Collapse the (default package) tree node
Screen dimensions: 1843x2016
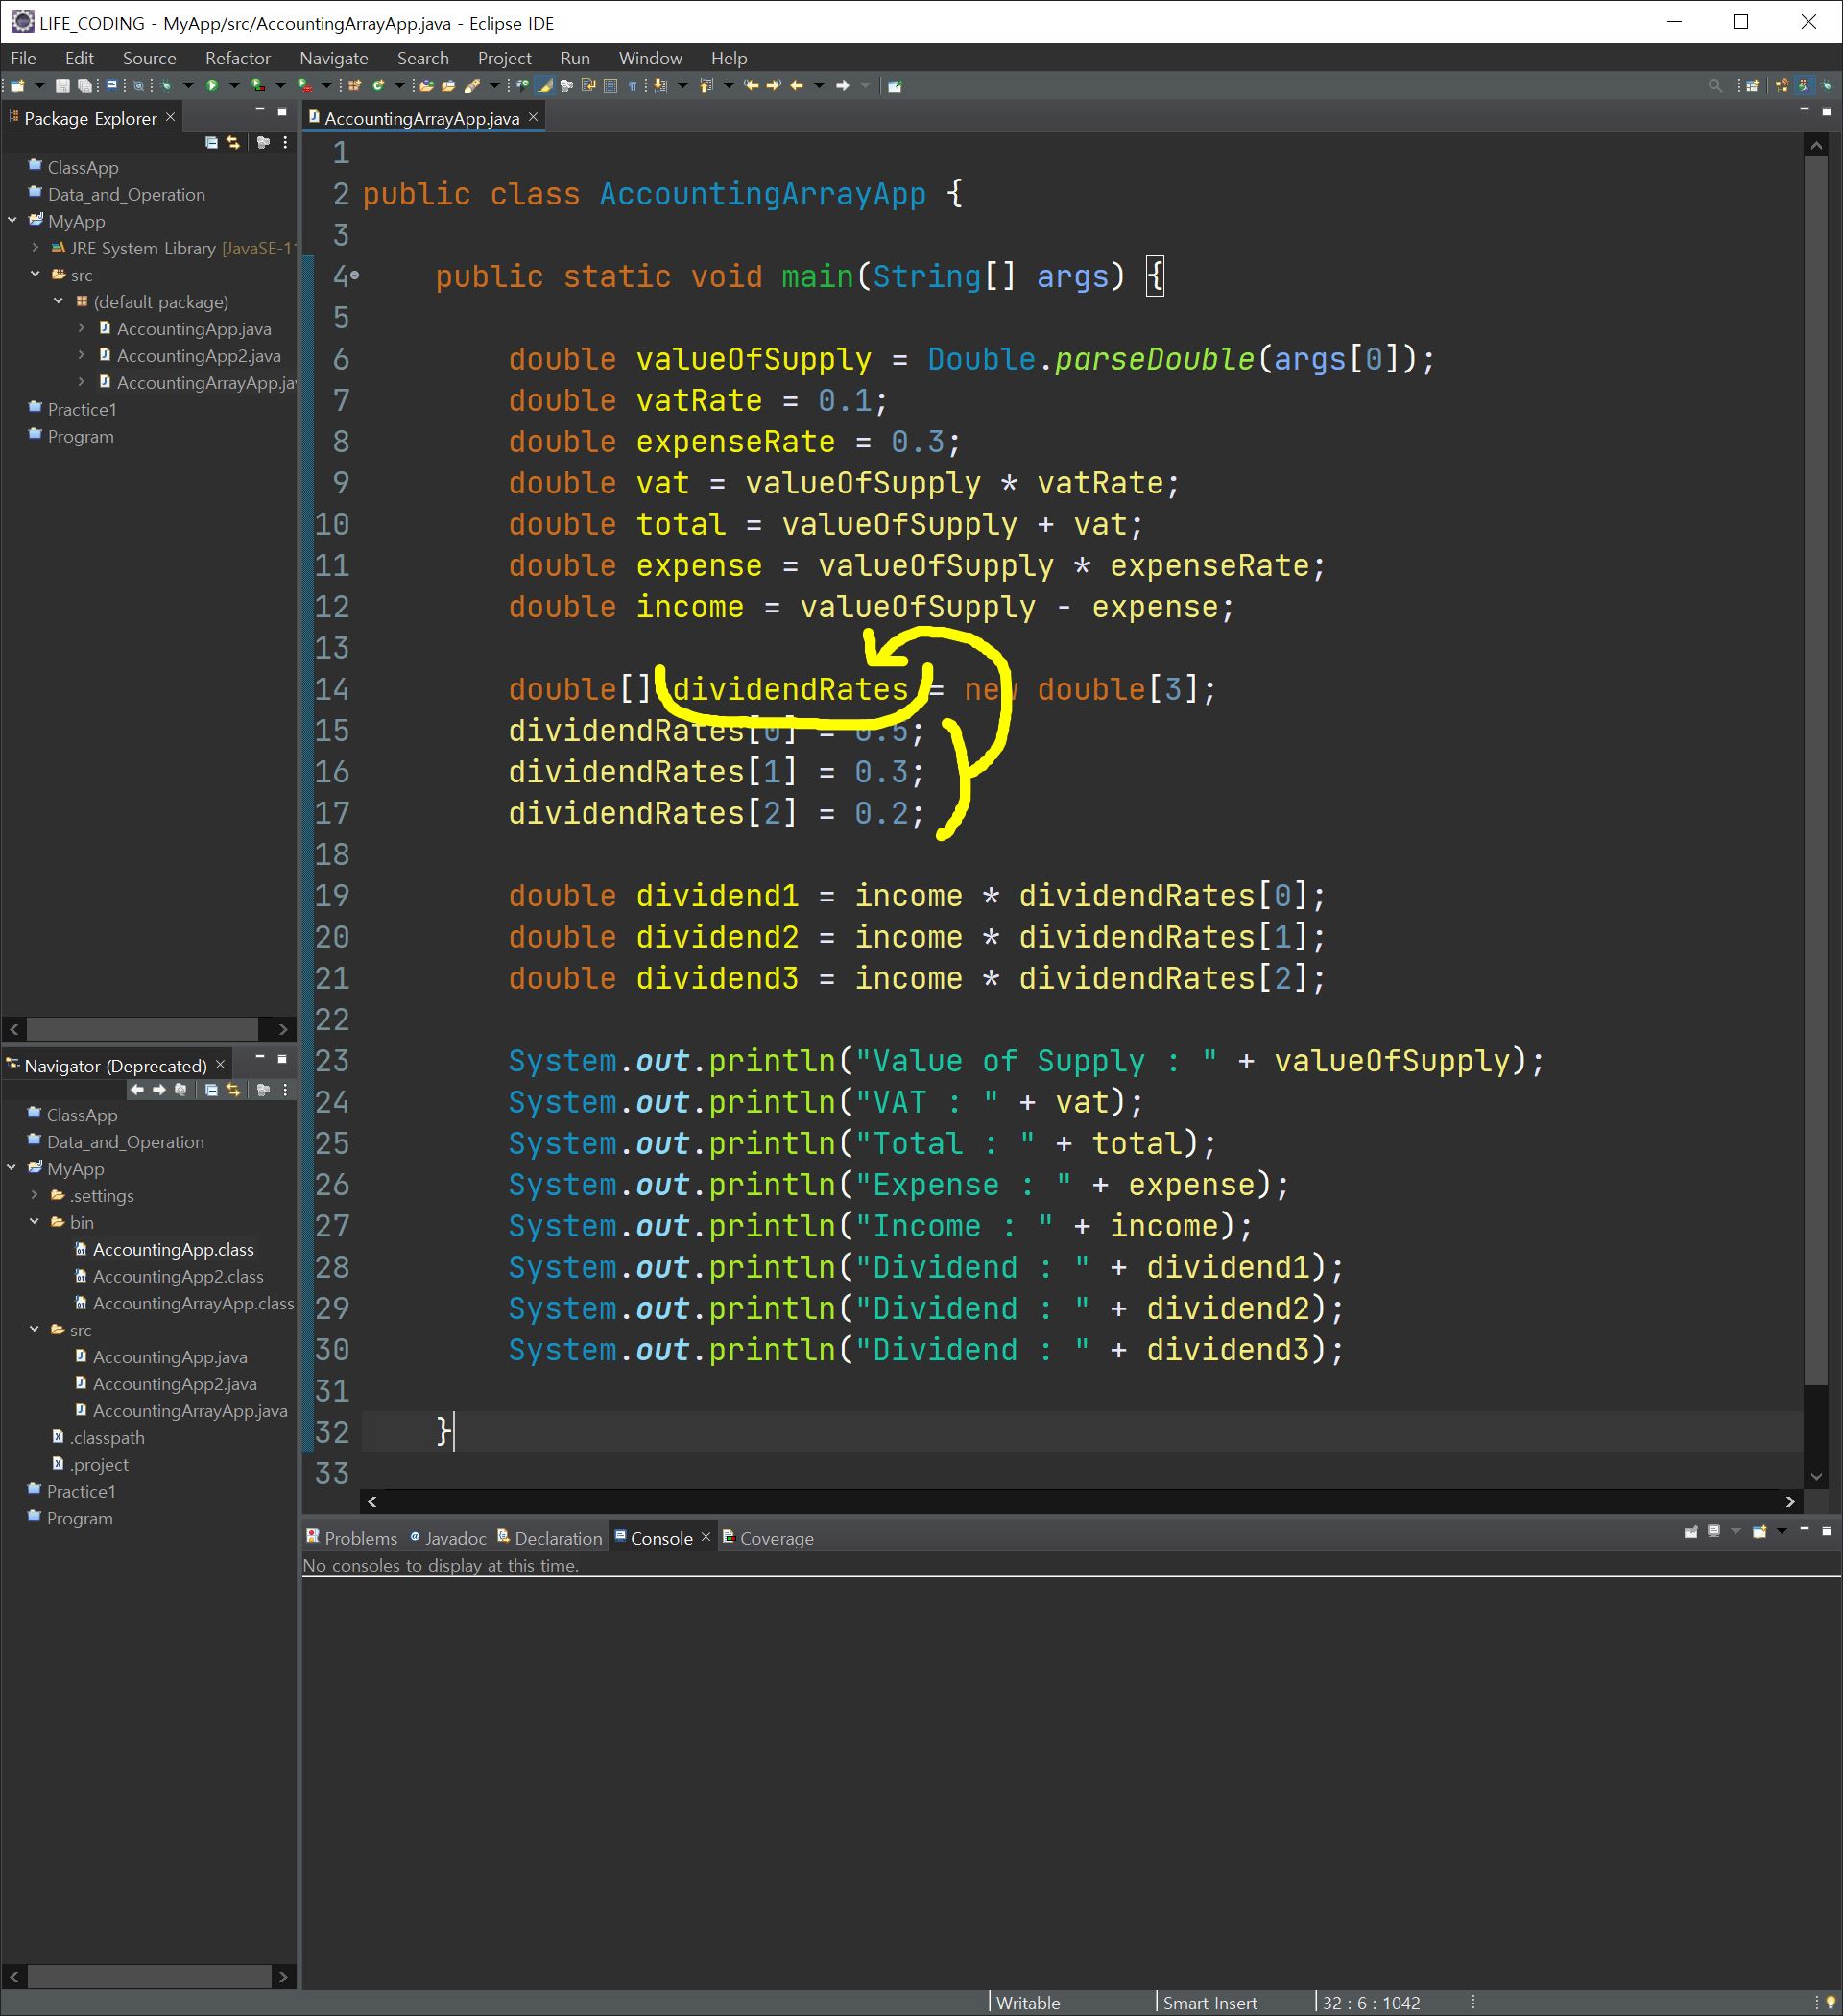[58, 301]
